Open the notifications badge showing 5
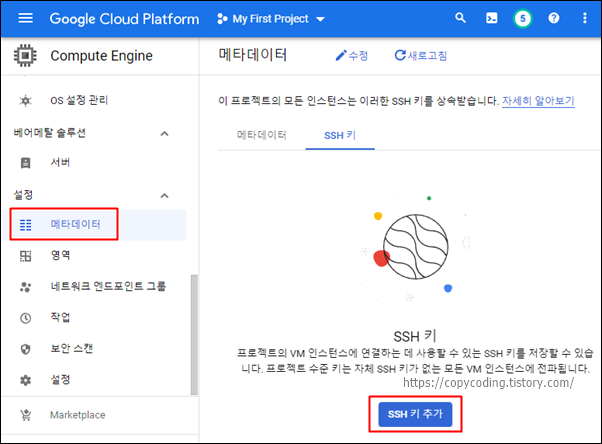The image size is (602, 444). pos(523,18)
